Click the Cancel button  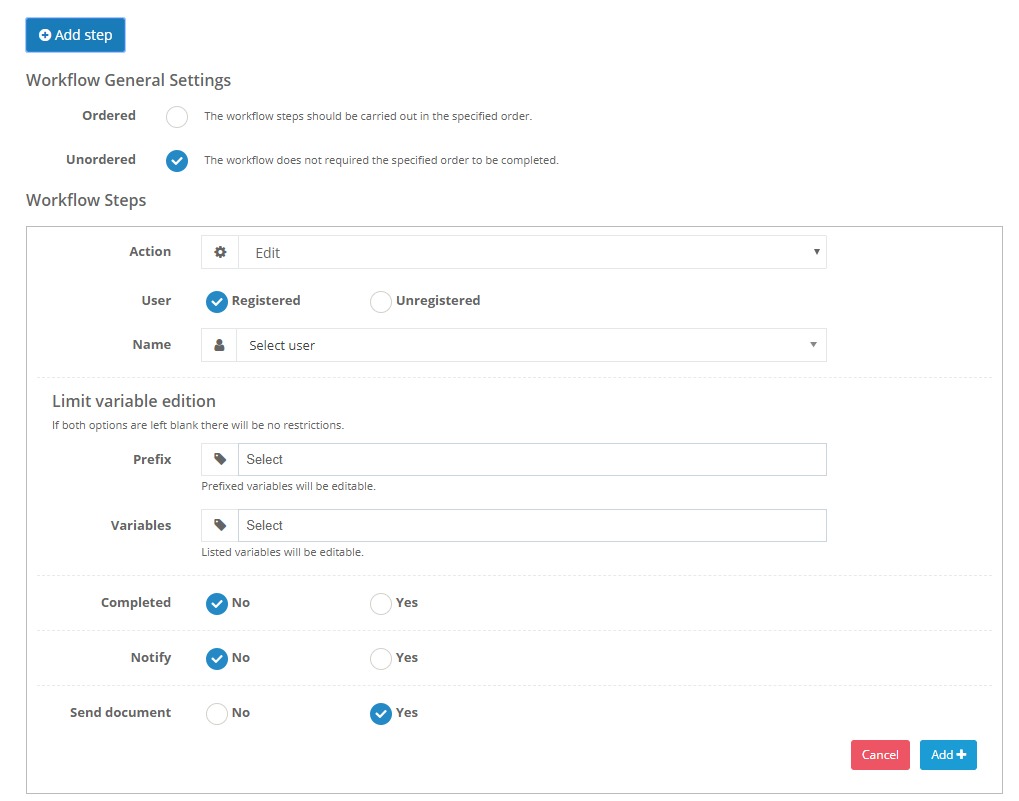click(x=879, y=755)
